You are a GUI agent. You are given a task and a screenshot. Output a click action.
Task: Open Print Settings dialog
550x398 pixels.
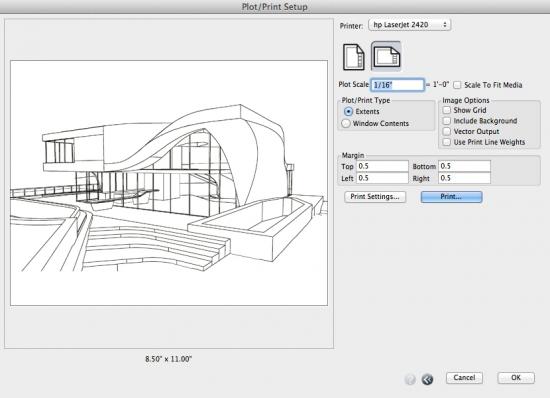coord(375,197)
